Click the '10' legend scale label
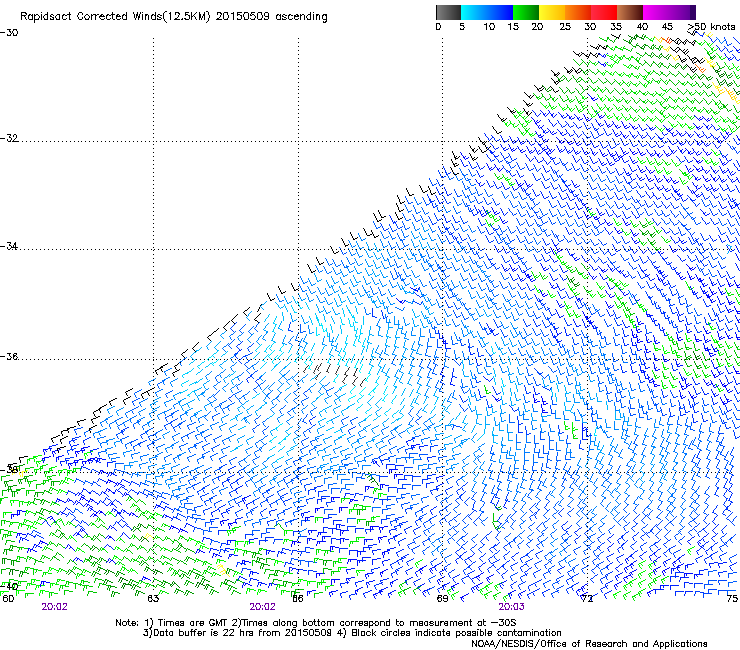740x650 pixels. tap(489, 27)
